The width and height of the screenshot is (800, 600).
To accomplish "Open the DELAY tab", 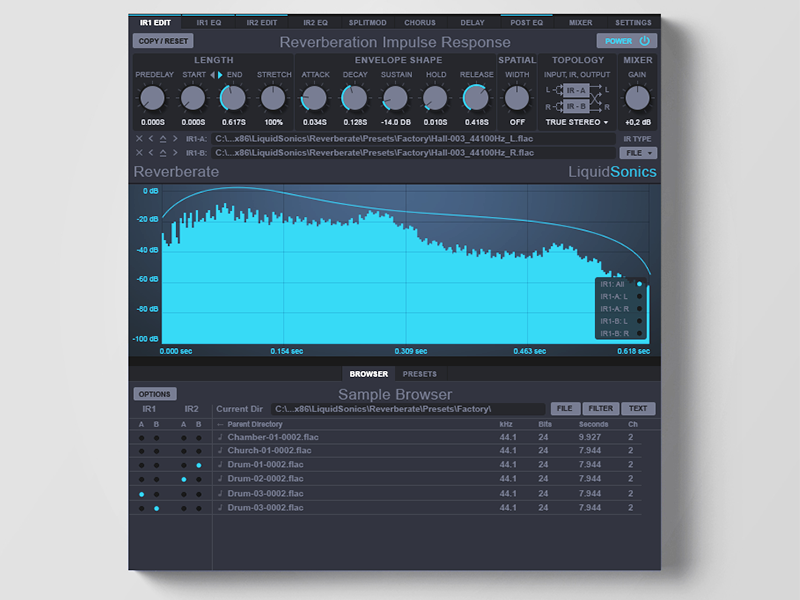I will click(x=472, y=22).
